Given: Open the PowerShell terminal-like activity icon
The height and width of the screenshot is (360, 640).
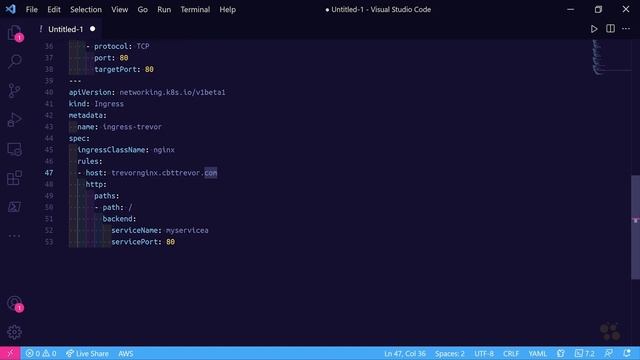Looking at the screenshot, I should pyautogui.click(x=15, y=207).
